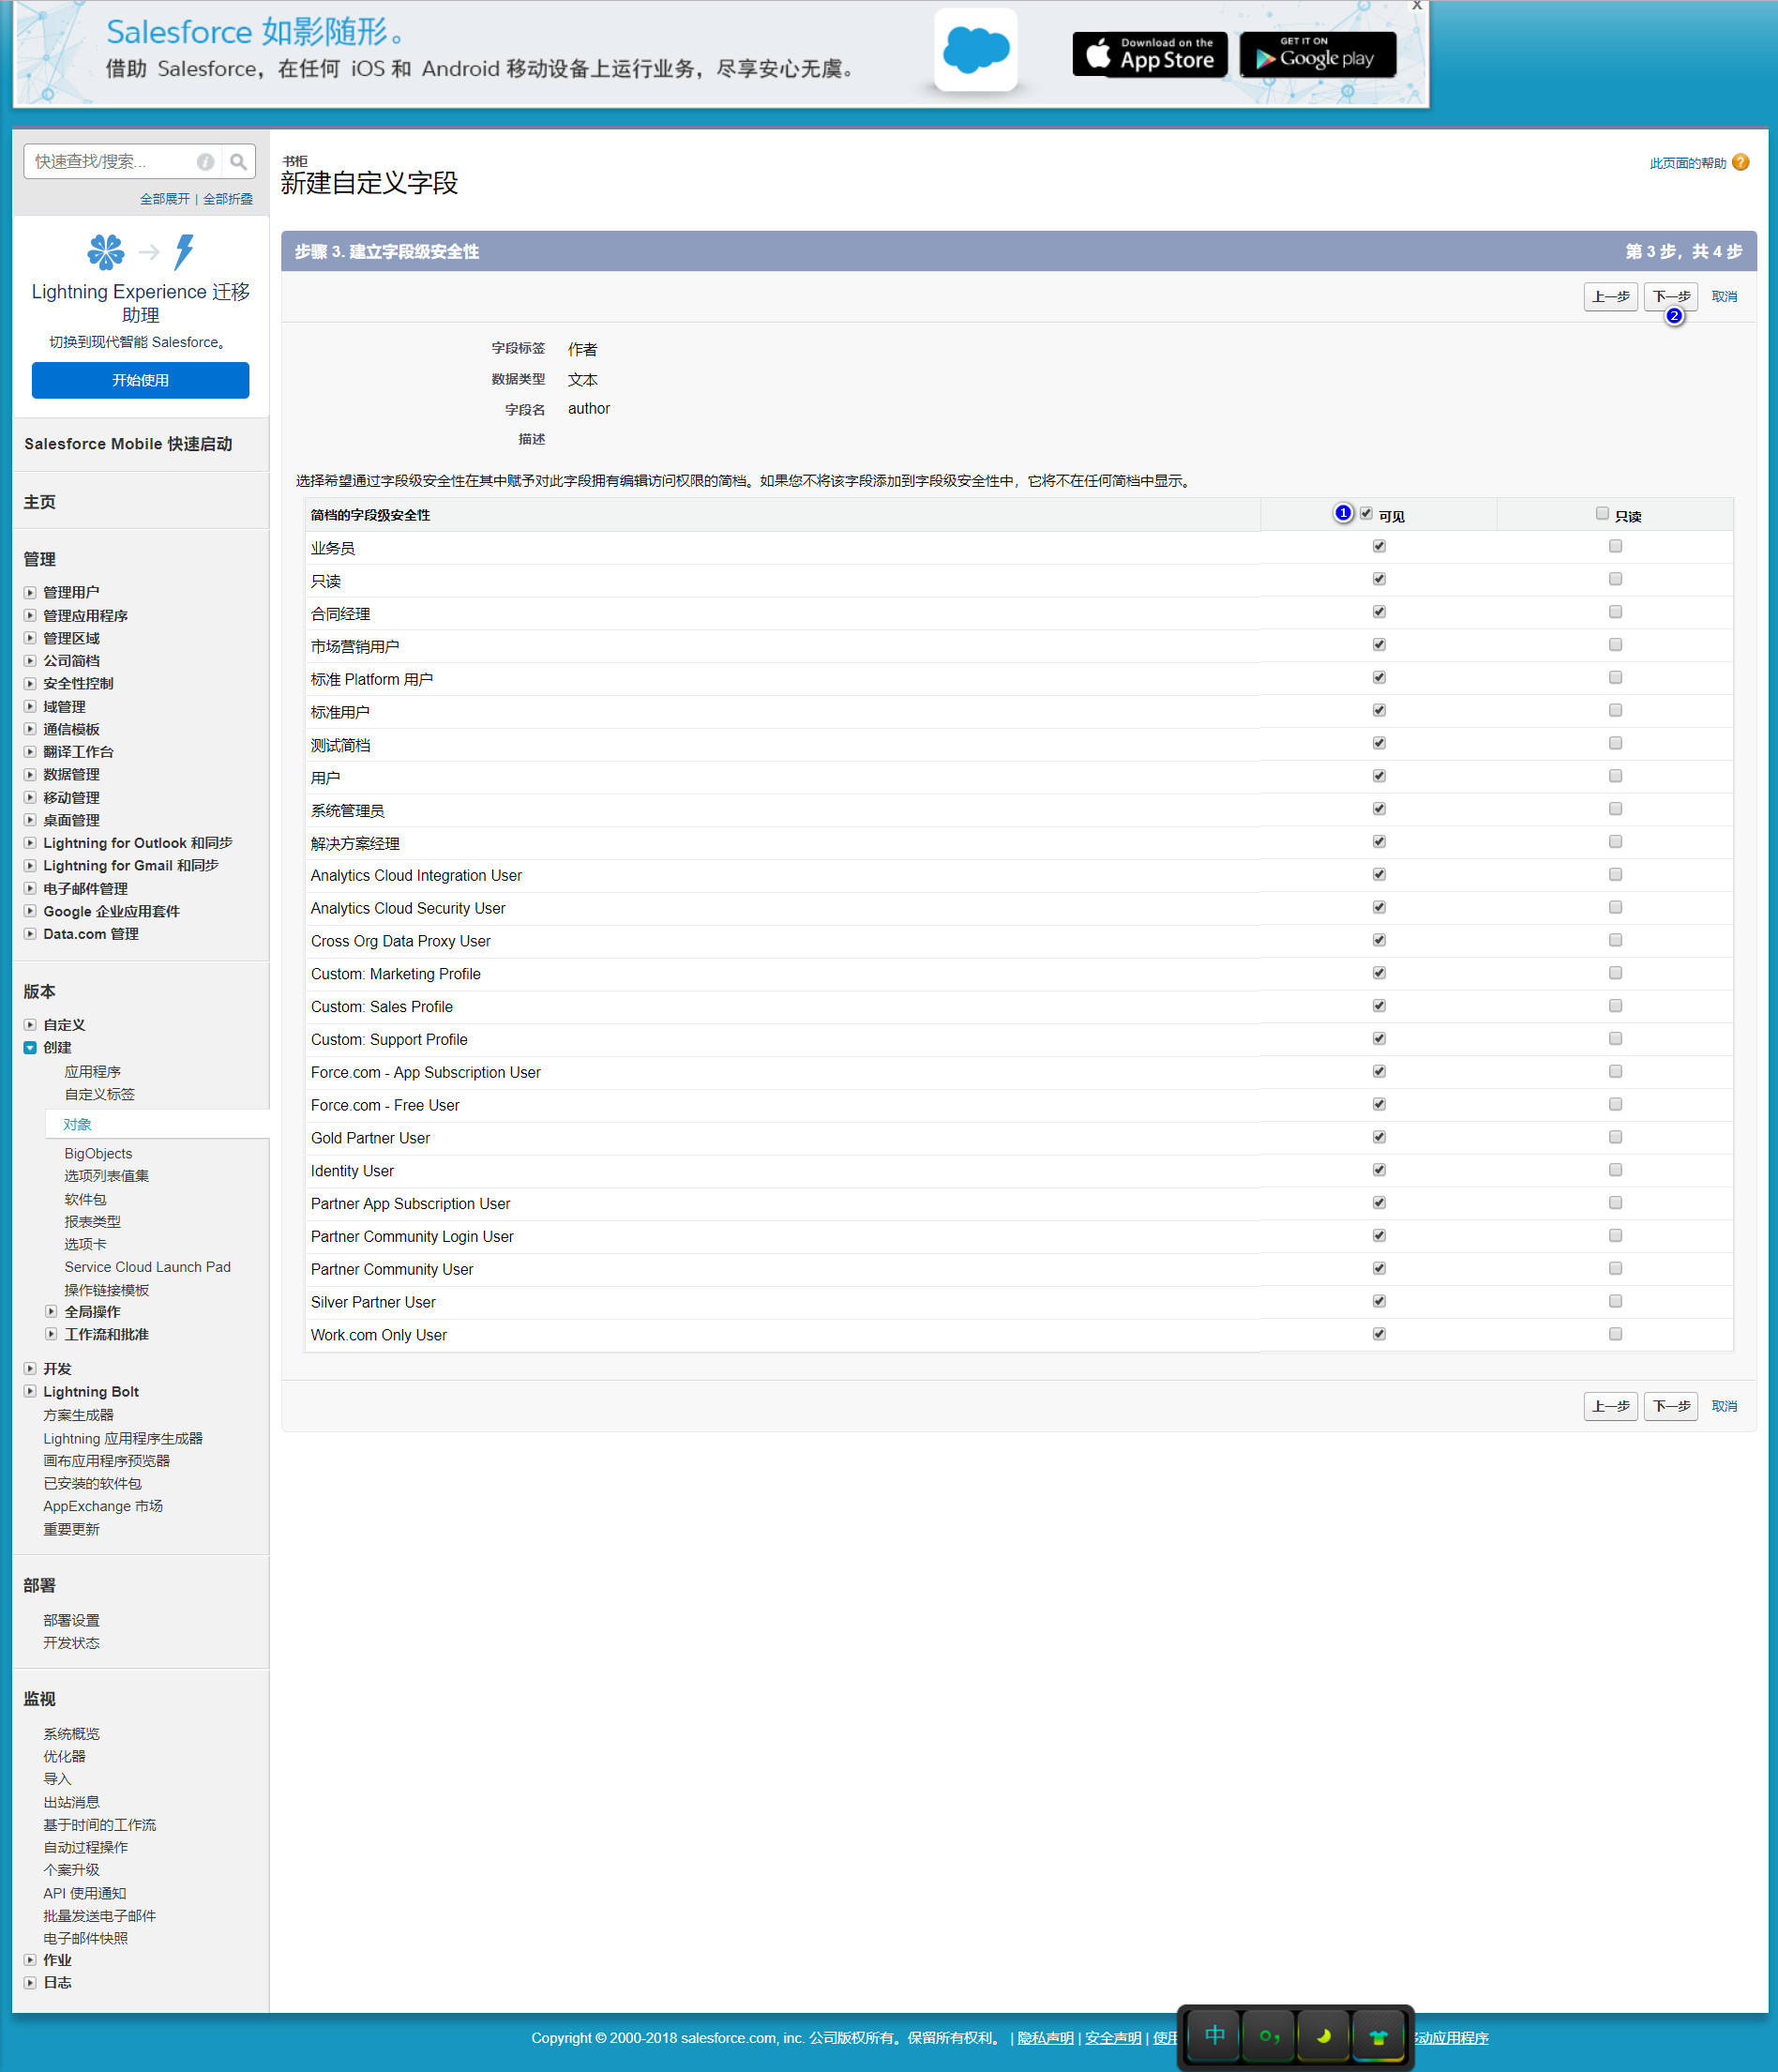Open 安全声明 footer link
The image size is (1778, 2072).
pyautogui.click(x=1112, y=2038)
